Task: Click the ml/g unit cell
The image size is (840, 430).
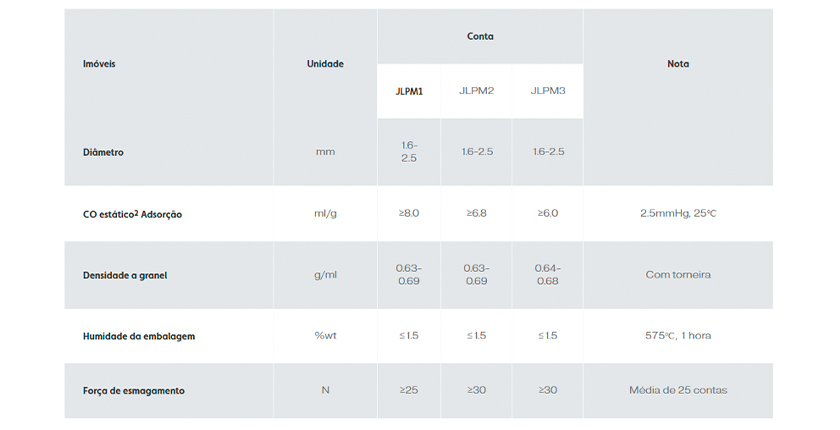Action: (x=325, y=213)
